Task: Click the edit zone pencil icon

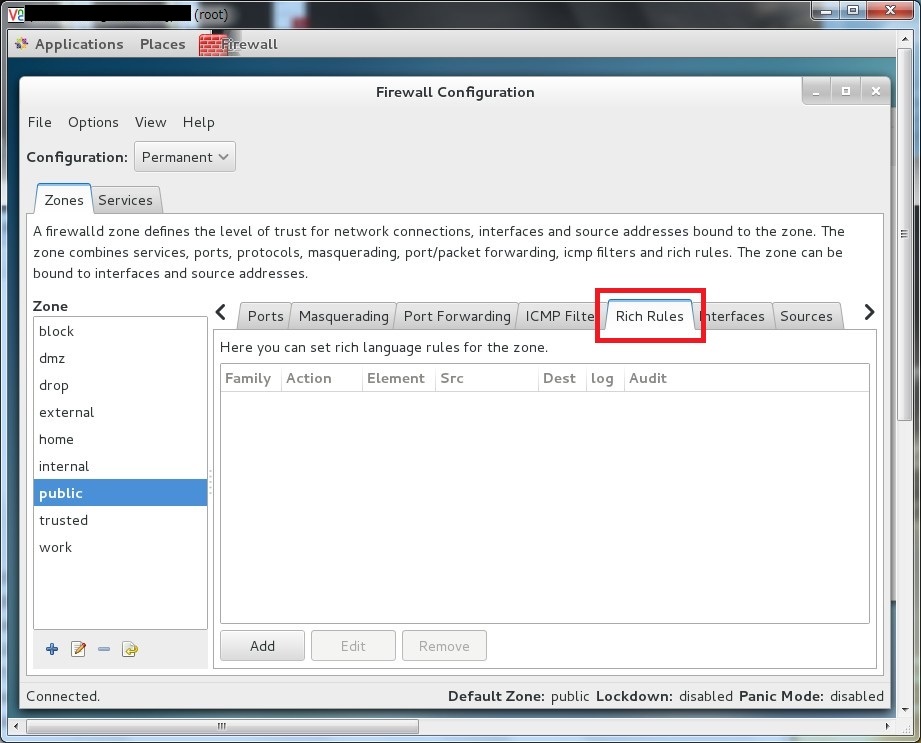Action: (78, 649)
